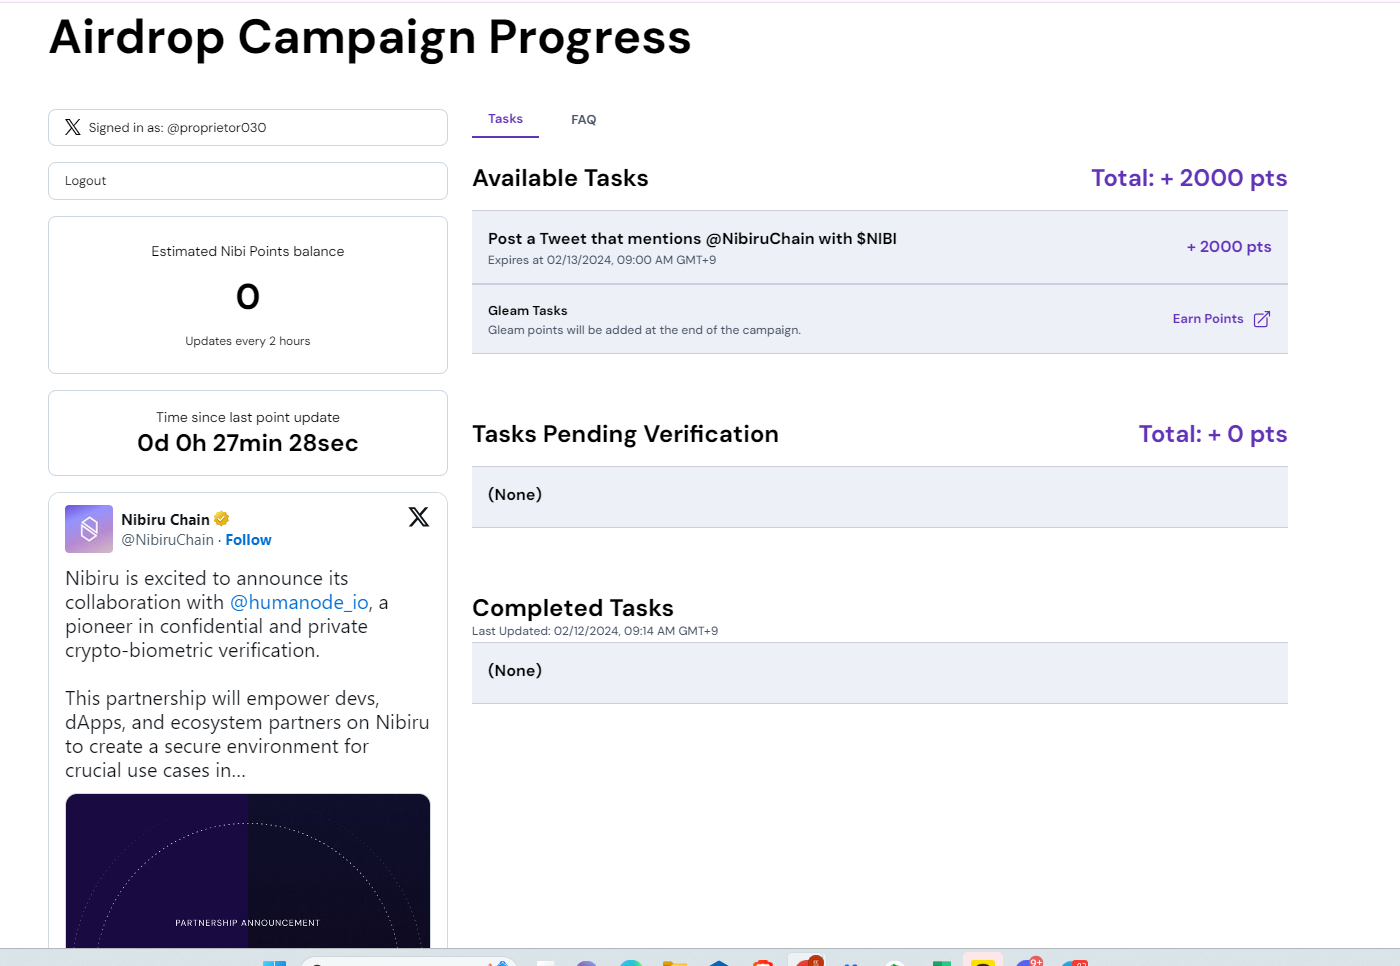Select the Post a Tweet task row
Screen dimensions: 1400x966
click(880, 247)
